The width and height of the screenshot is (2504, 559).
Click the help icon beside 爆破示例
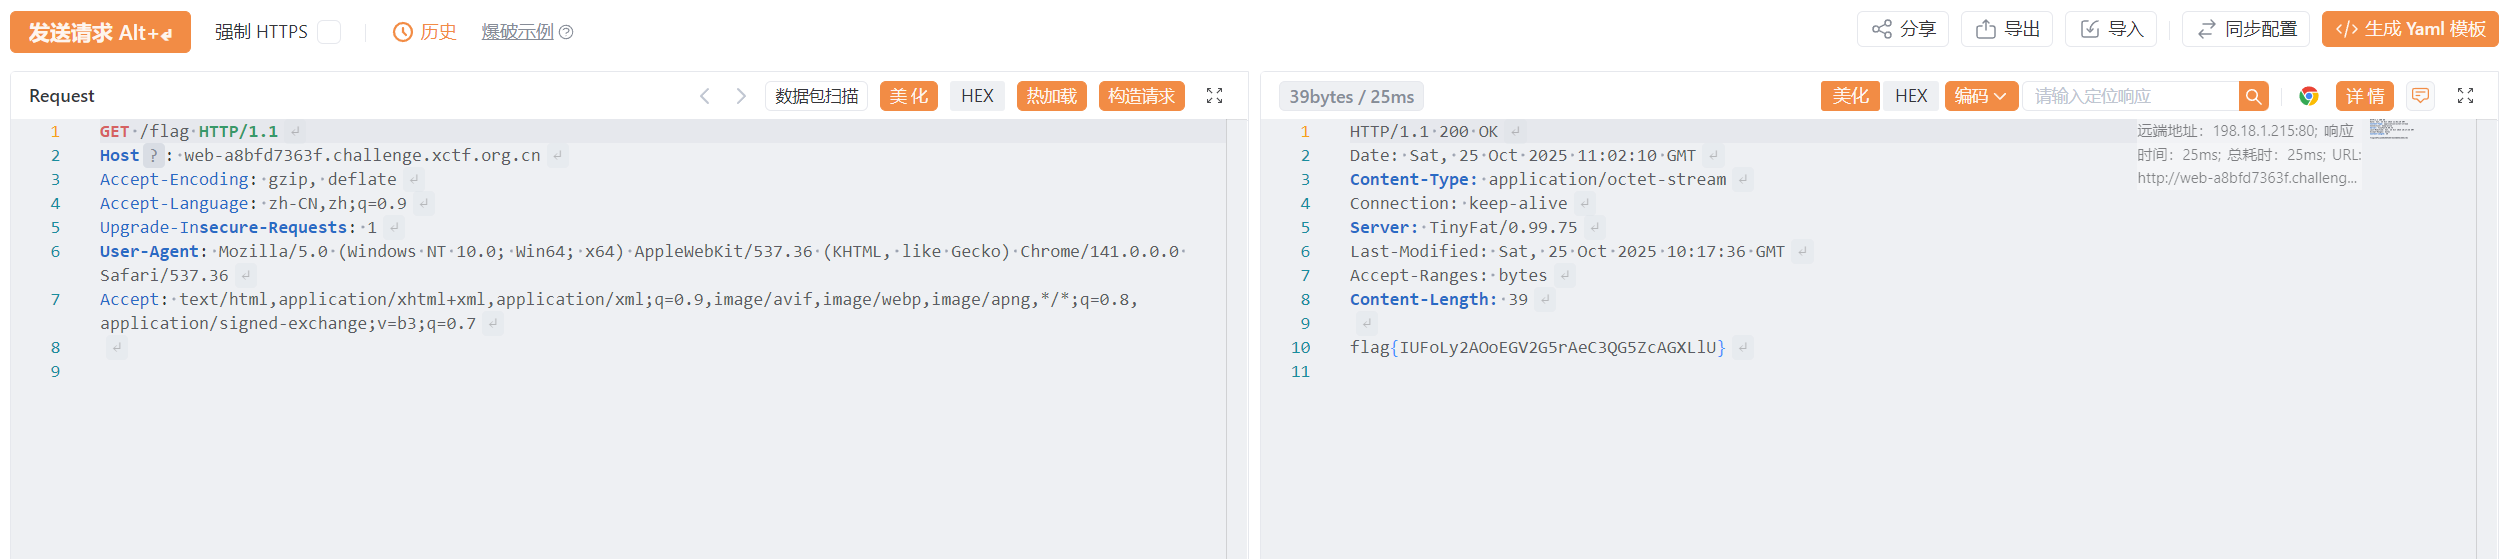click(566, 32)
